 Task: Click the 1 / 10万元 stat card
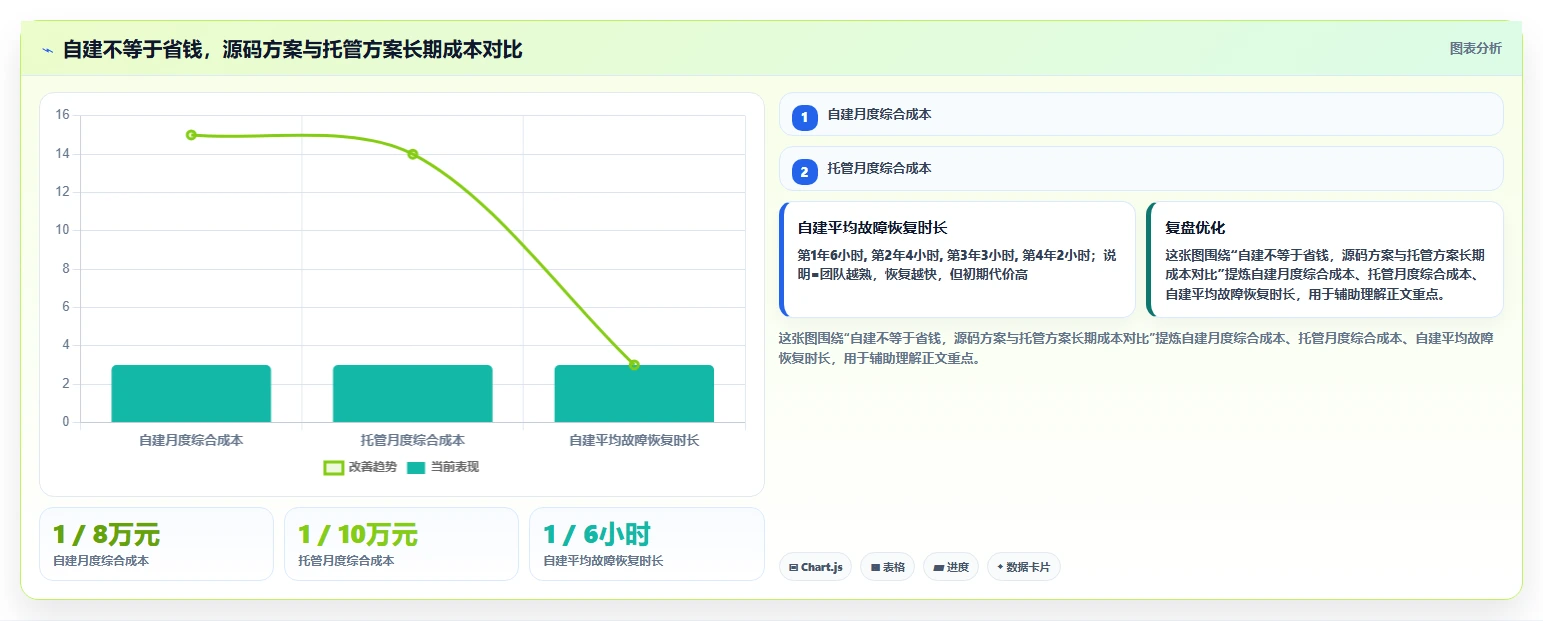point(401,544)
